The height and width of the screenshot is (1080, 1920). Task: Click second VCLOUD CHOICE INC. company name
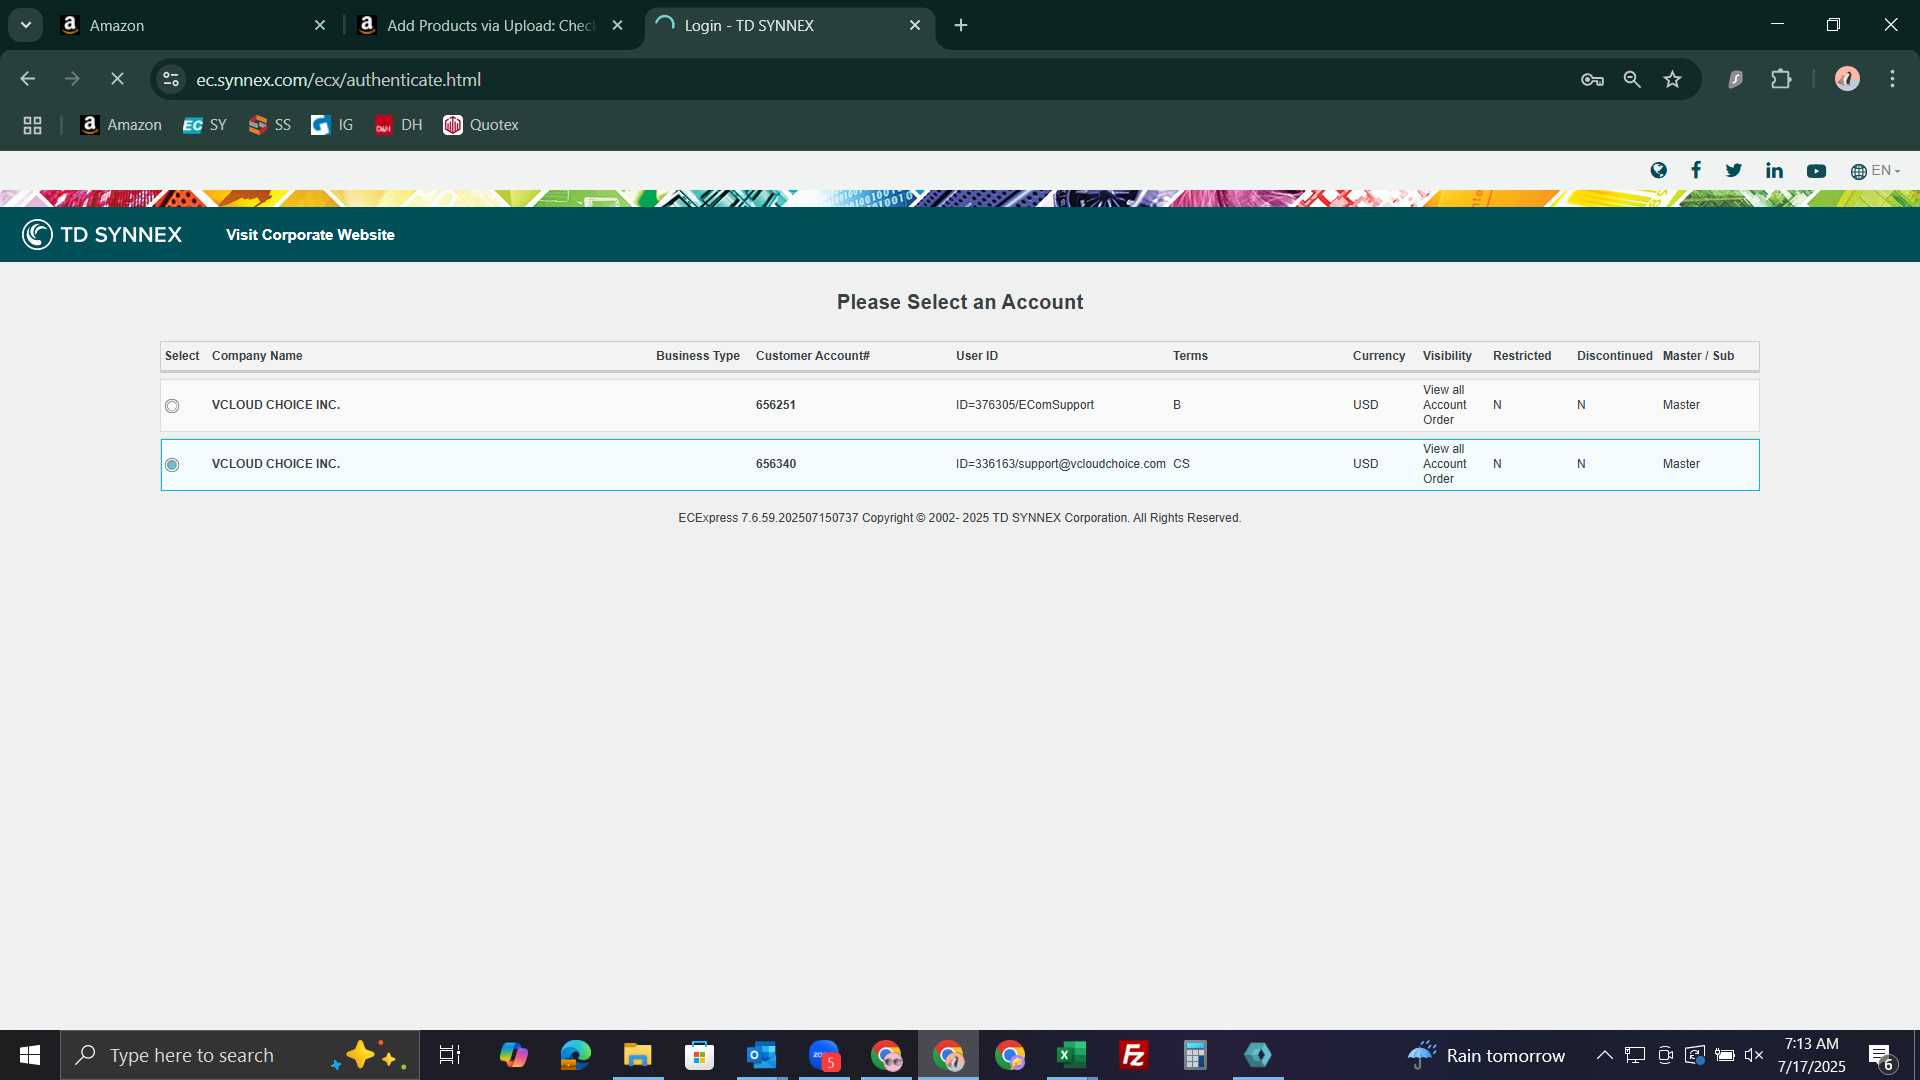[276, 464]
